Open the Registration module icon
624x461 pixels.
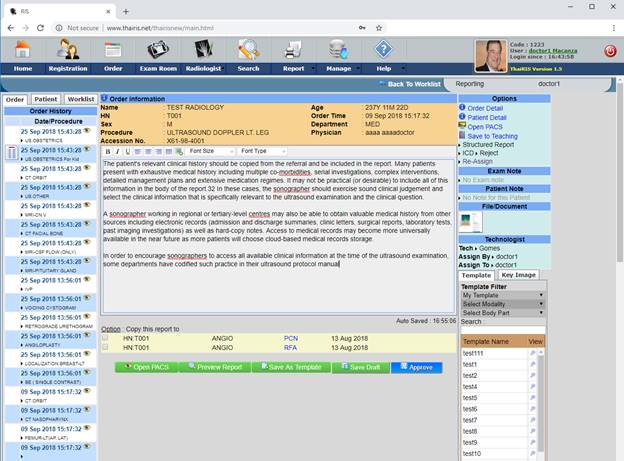pos(69,50)
